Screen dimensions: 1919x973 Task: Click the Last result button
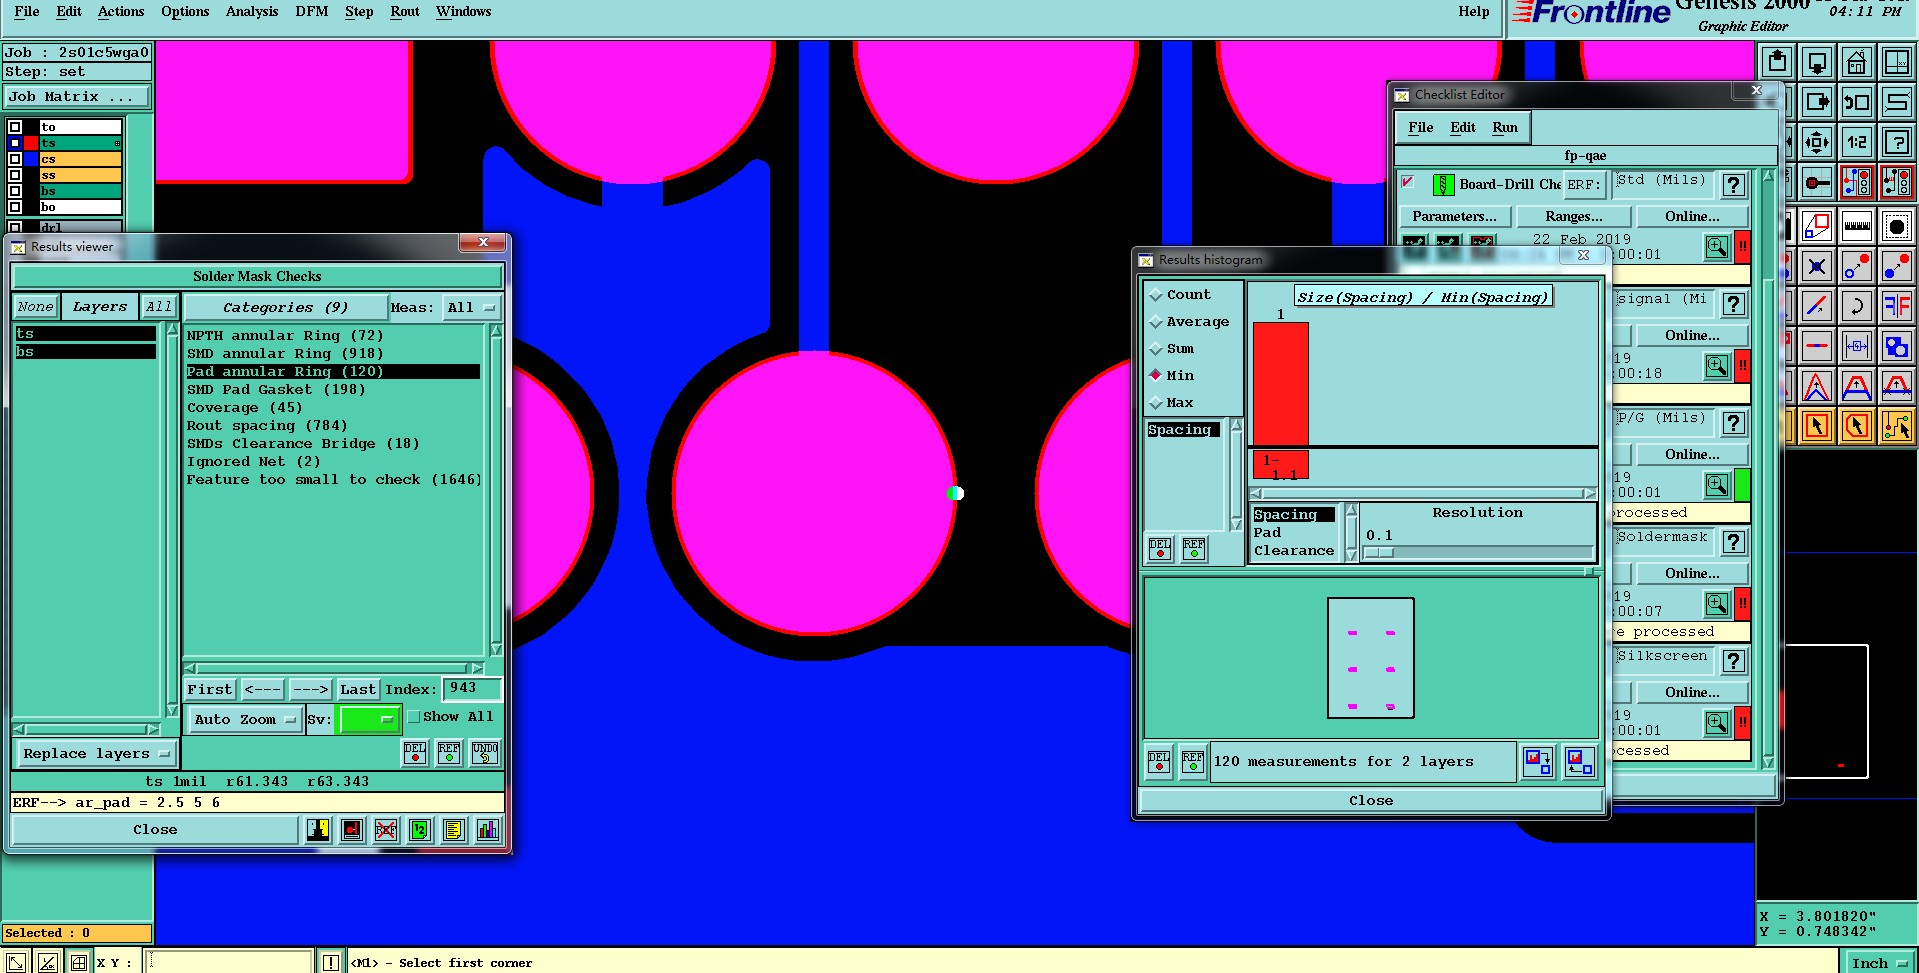tap(358, 690)
